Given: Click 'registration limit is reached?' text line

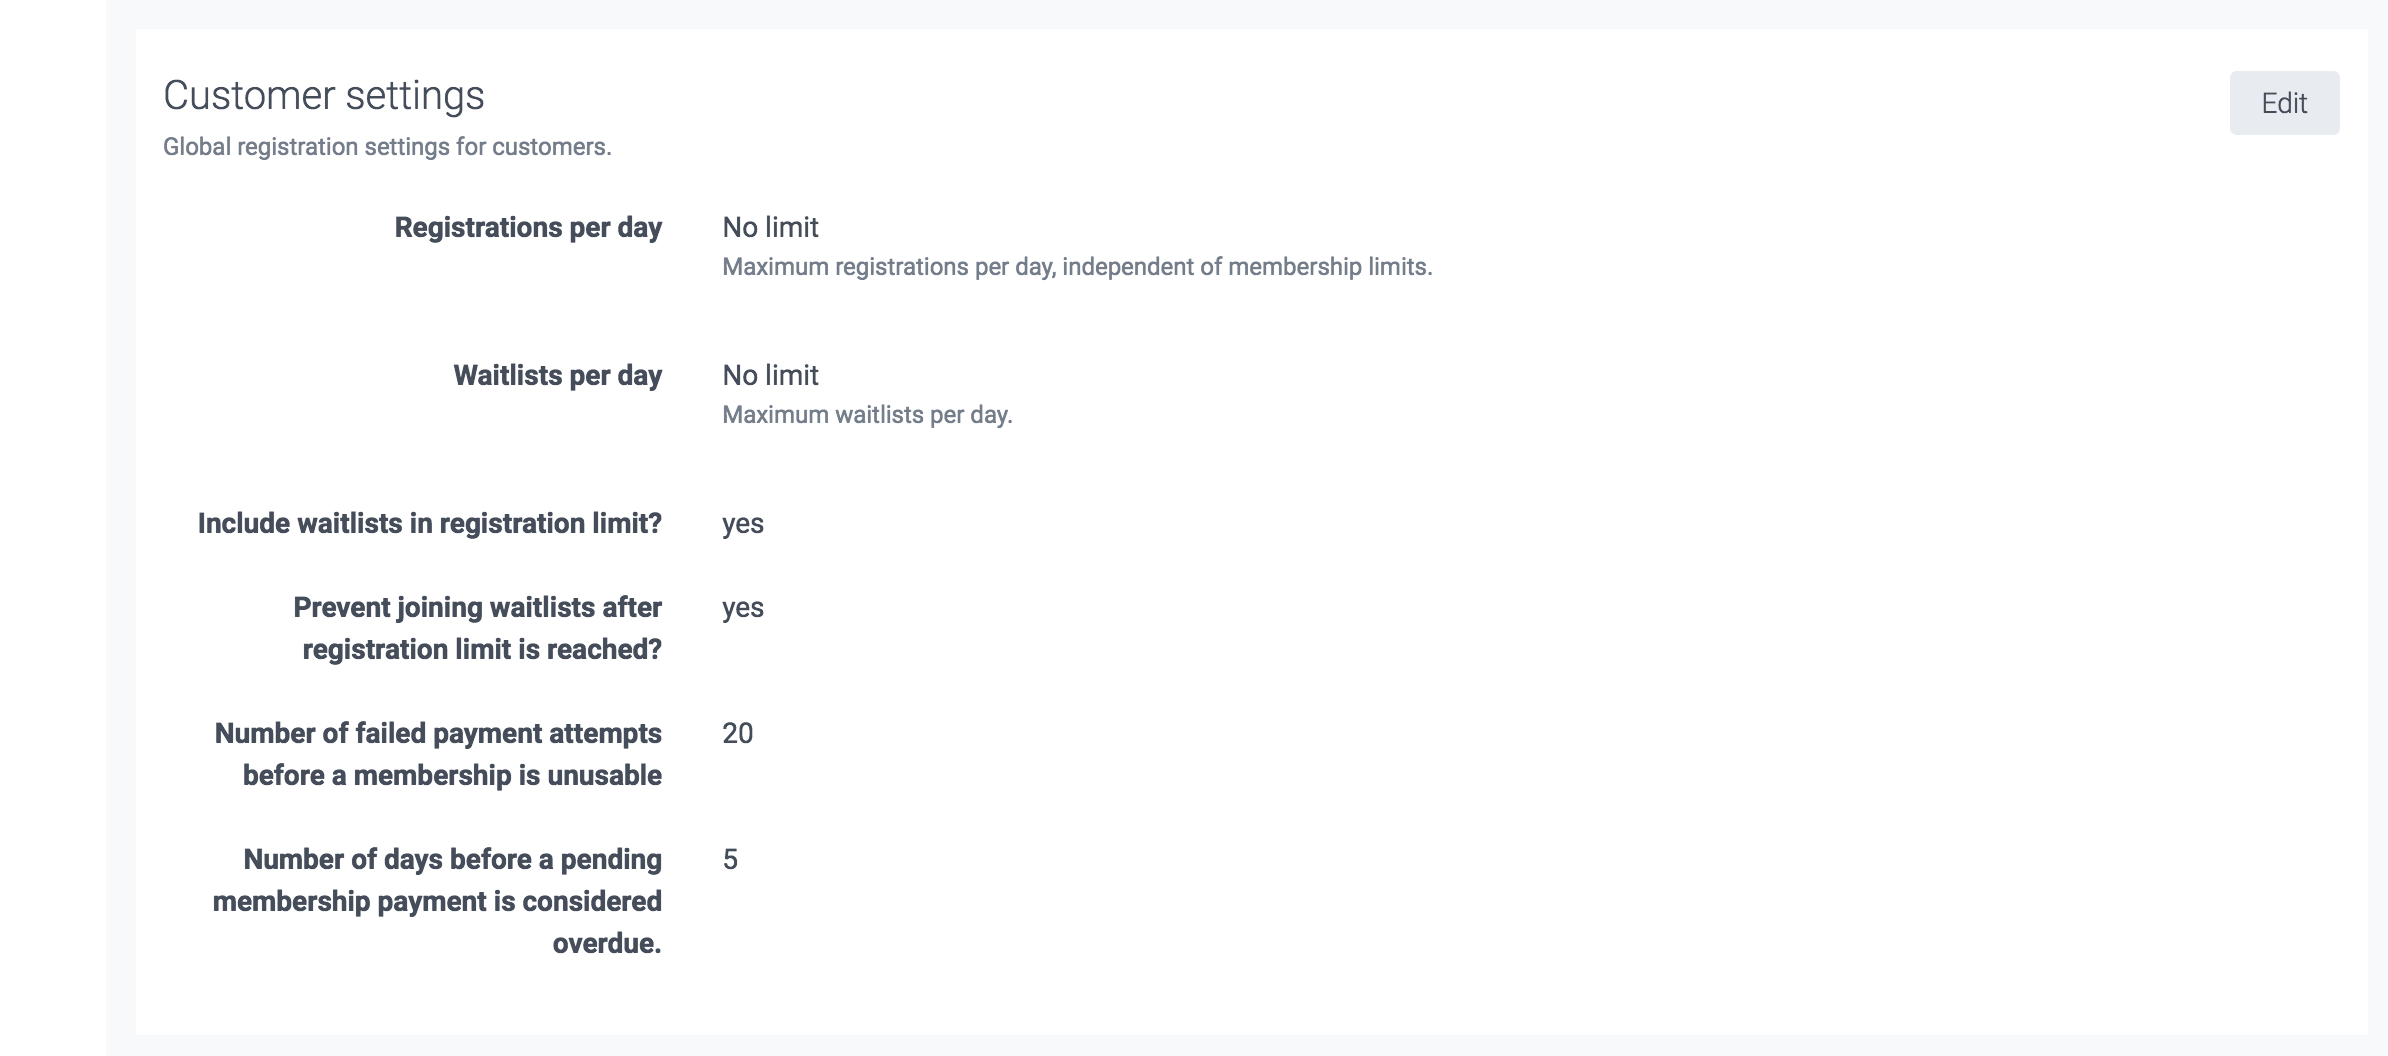Looking at the screenshot, I should pyautogui.click(x=481, y=650).
